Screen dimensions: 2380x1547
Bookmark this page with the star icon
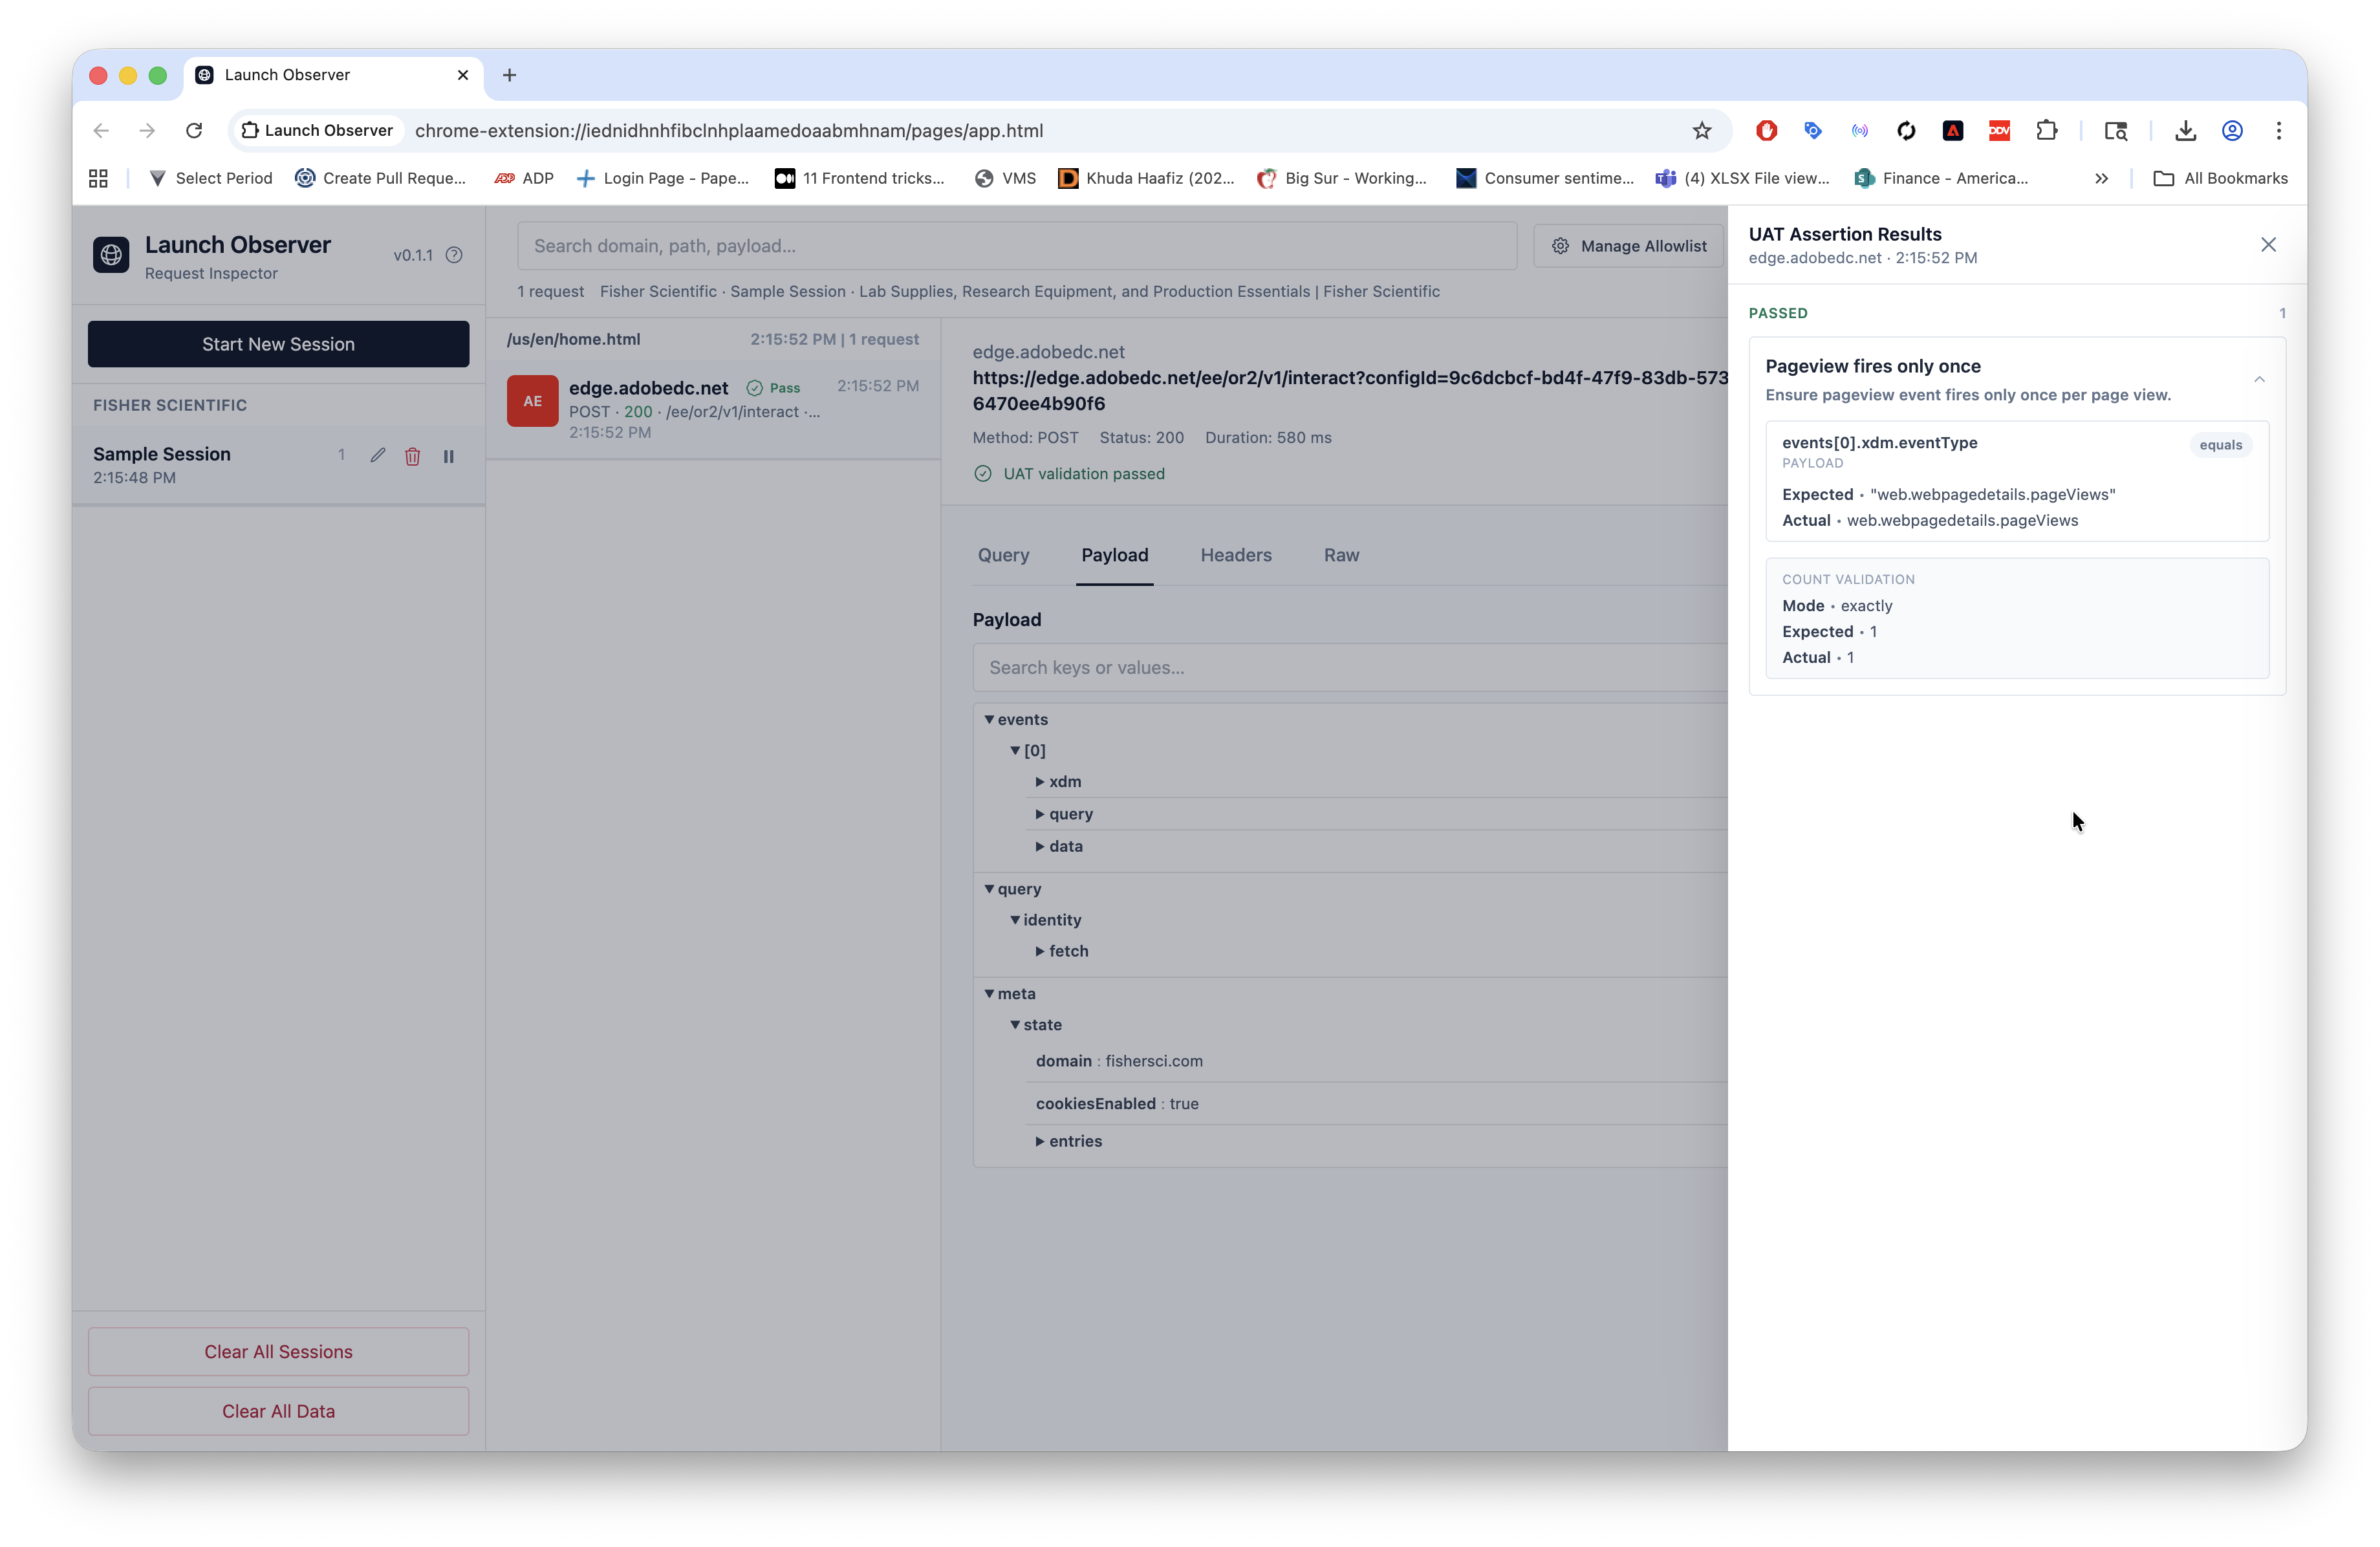click(x=1702, y=130)
